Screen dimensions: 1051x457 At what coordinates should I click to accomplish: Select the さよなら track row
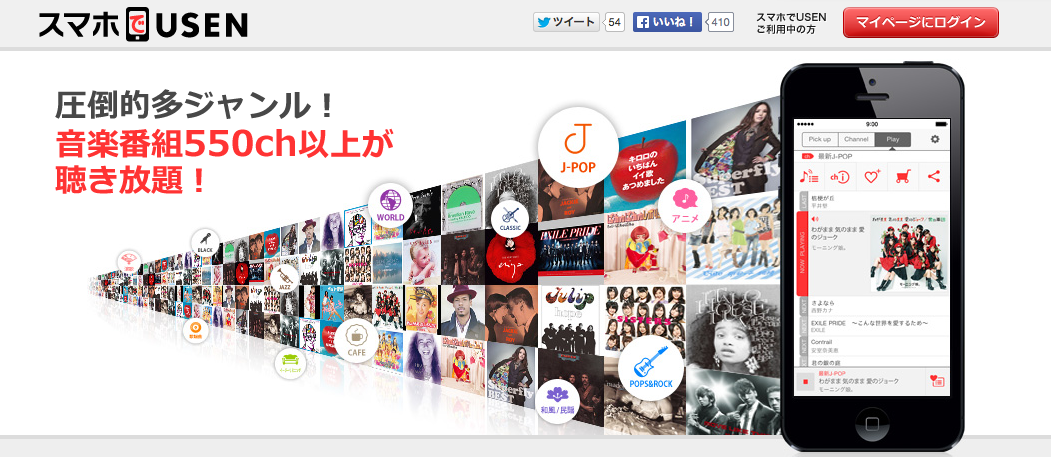coord(871,306)
